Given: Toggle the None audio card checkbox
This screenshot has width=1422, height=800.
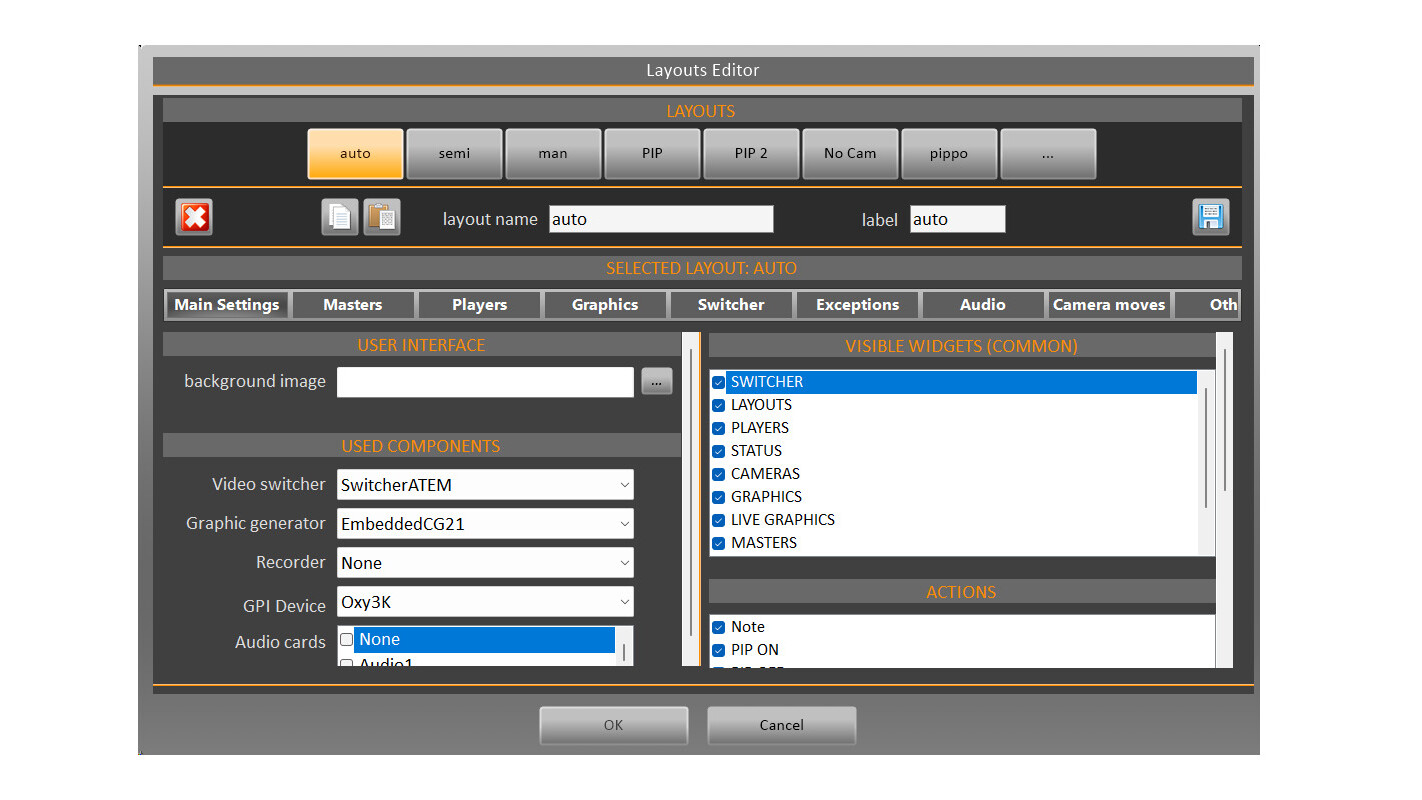Looking at the screenshot, I should pos(346,640).
